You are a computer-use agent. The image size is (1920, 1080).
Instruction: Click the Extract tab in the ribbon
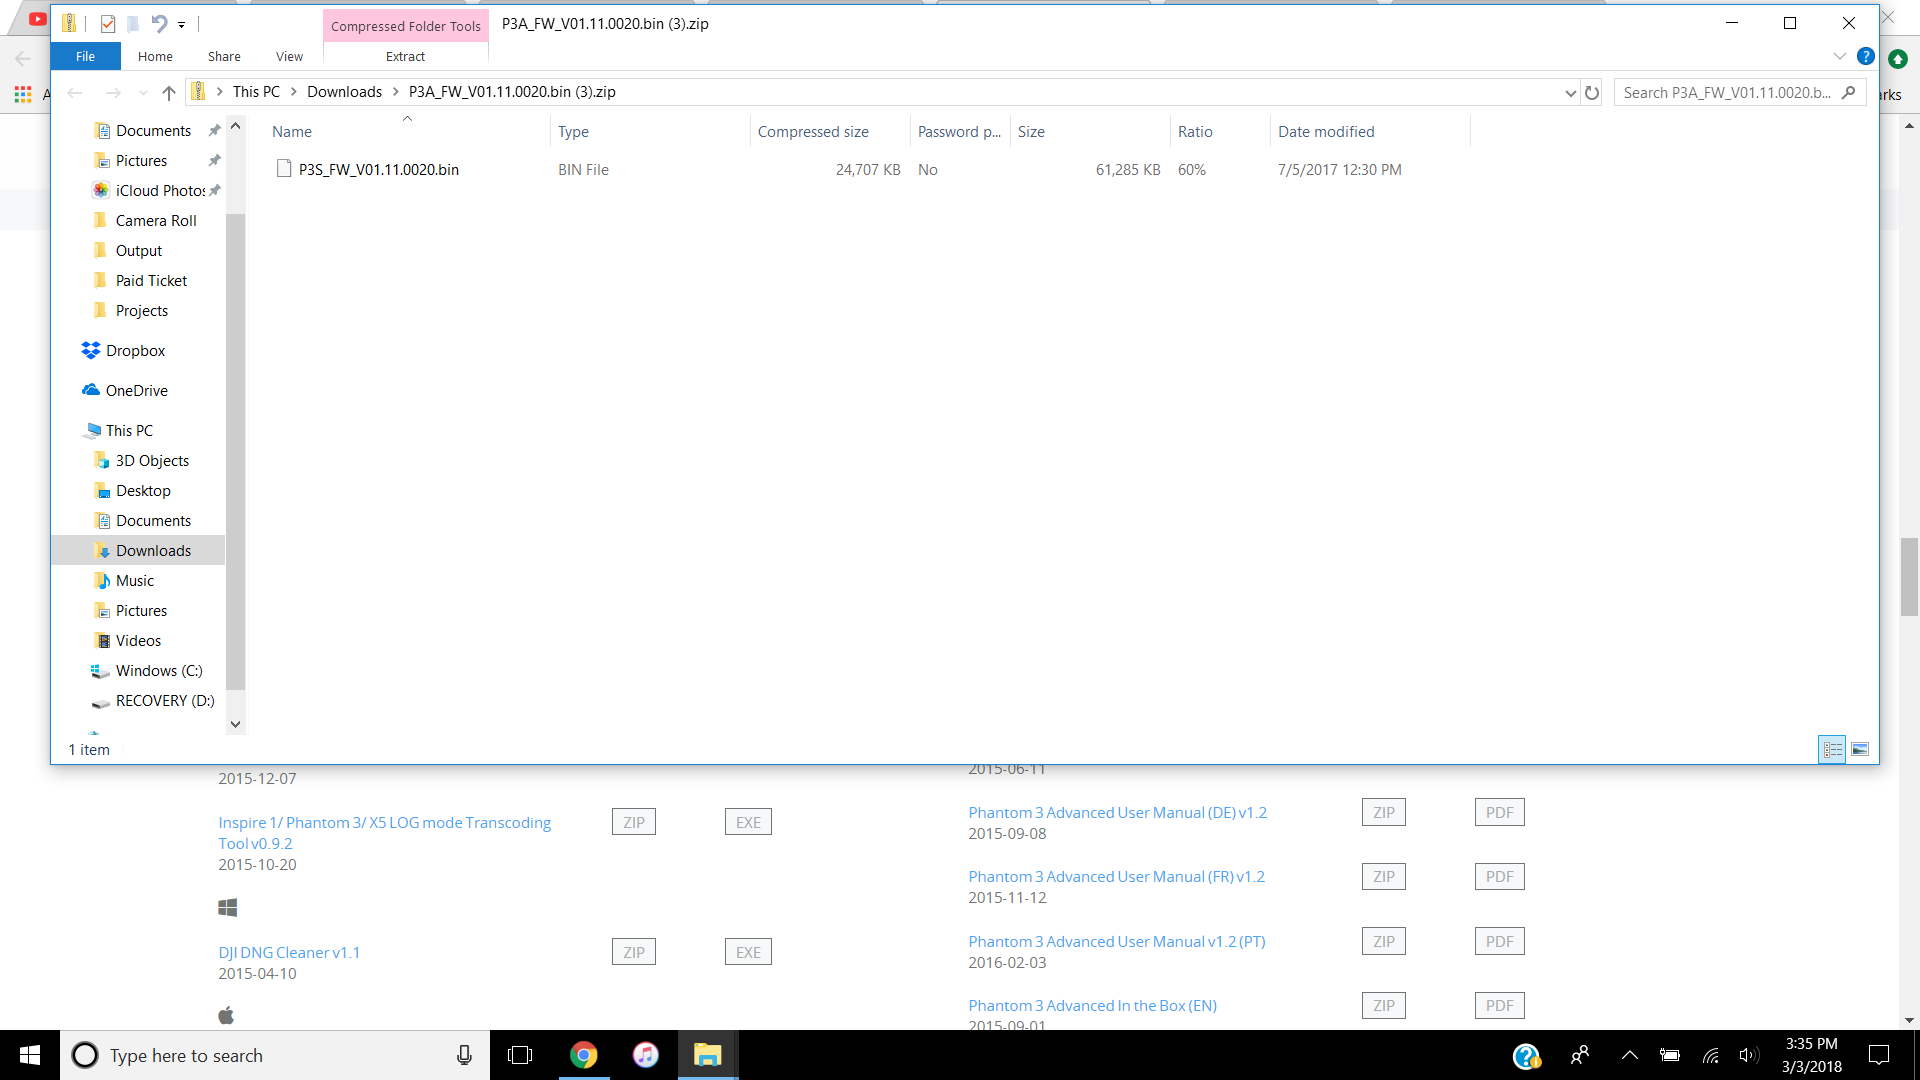coord(405,55)
